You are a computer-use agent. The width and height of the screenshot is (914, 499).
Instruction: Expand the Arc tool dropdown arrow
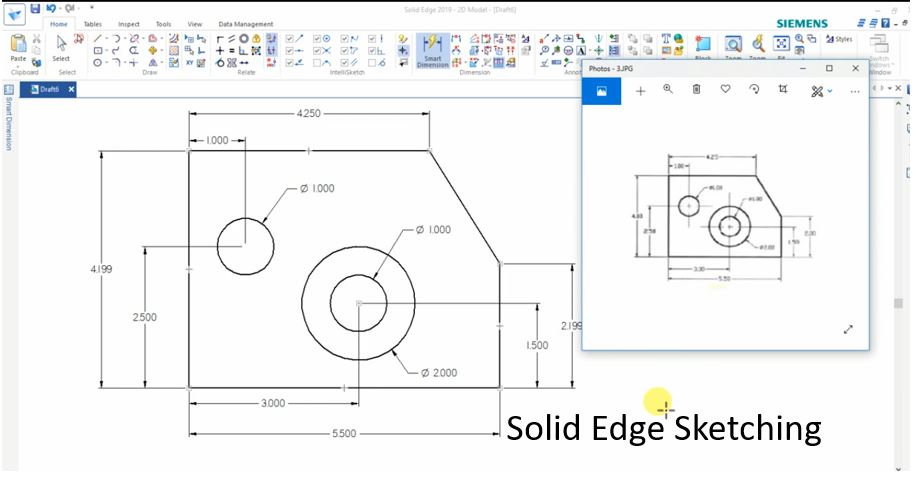pos(125,38)
